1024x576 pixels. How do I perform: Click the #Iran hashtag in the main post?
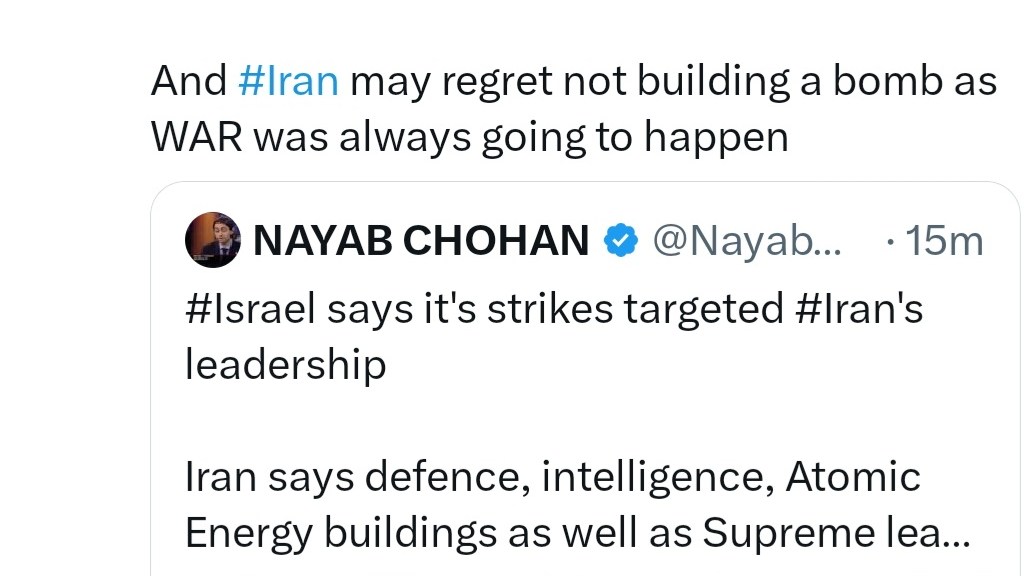pyautogui.click(x=288, y=81)
